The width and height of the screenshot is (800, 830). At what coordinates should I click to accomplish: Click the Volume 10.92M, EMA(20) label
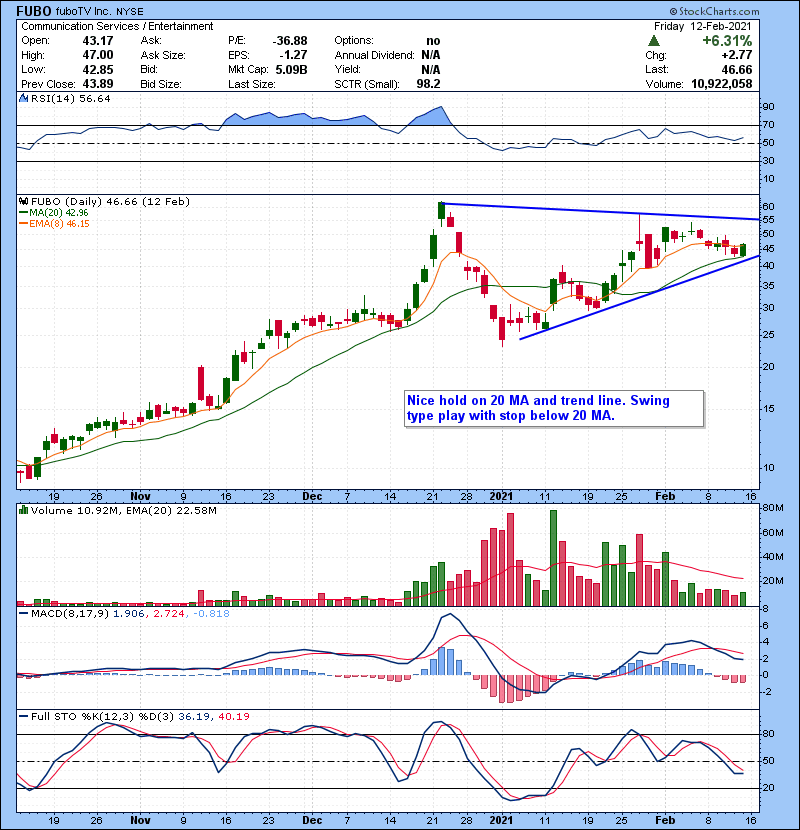click(x=123, y=510)
